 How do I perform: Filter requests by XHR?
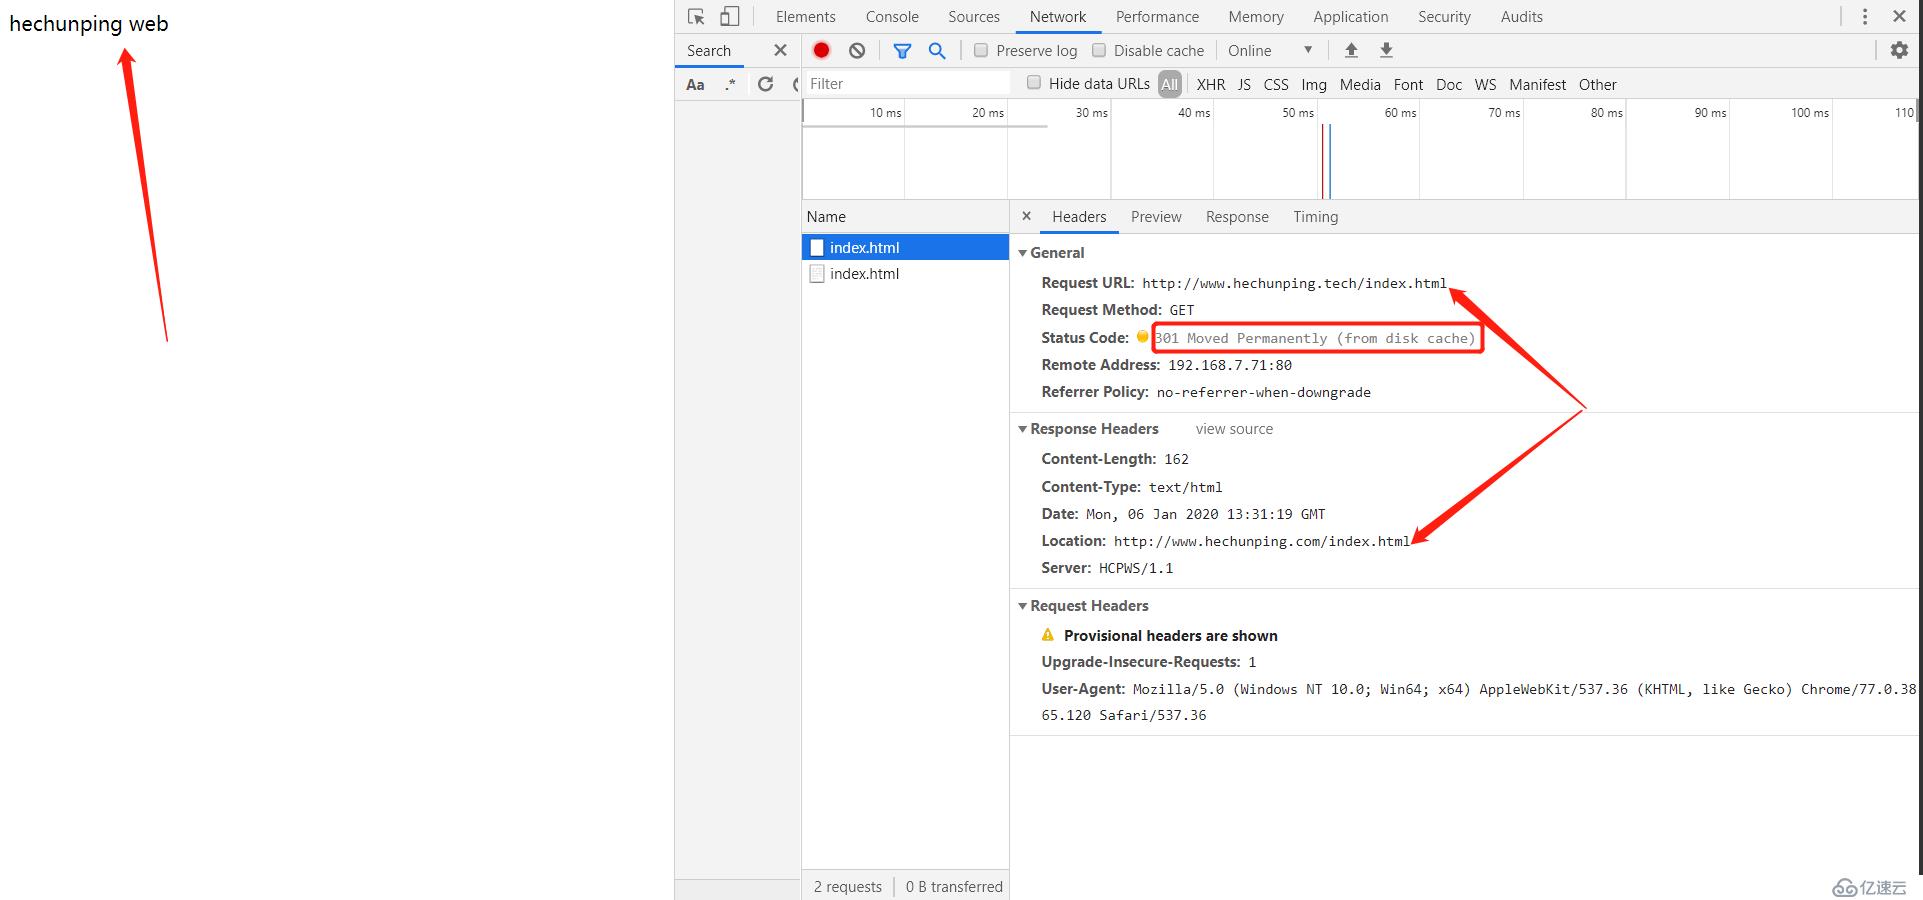point(1210,85)
